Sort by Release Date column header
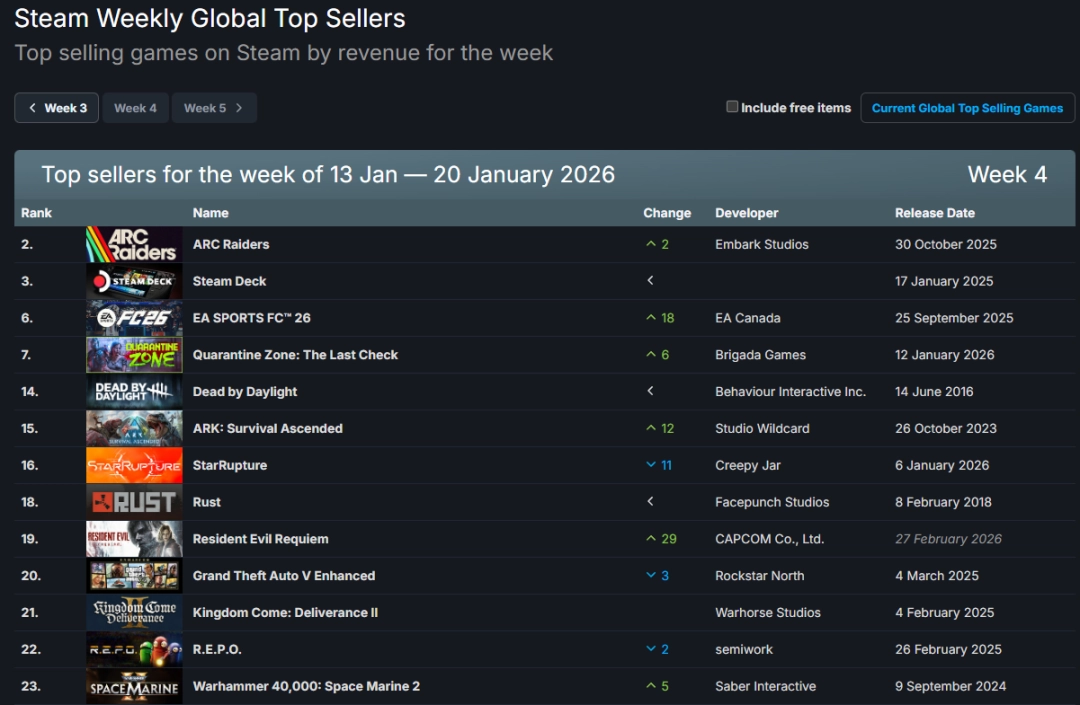Image resolution: width=1080 pixels, height=705 pixels. (934, 213)
